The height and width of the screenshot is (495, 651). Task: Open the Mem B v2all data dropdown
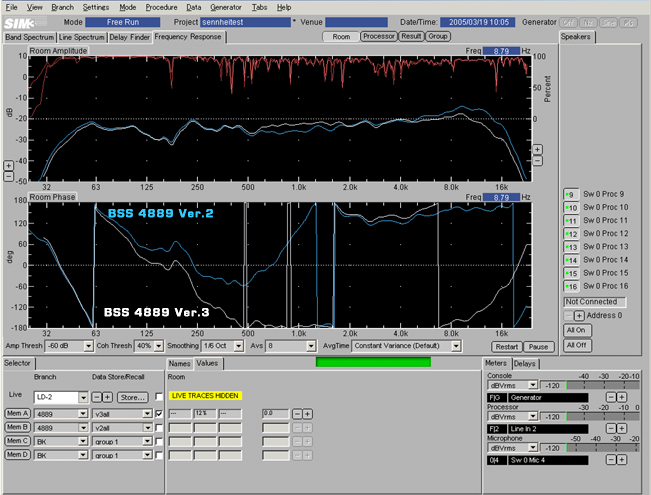[147, 428]
